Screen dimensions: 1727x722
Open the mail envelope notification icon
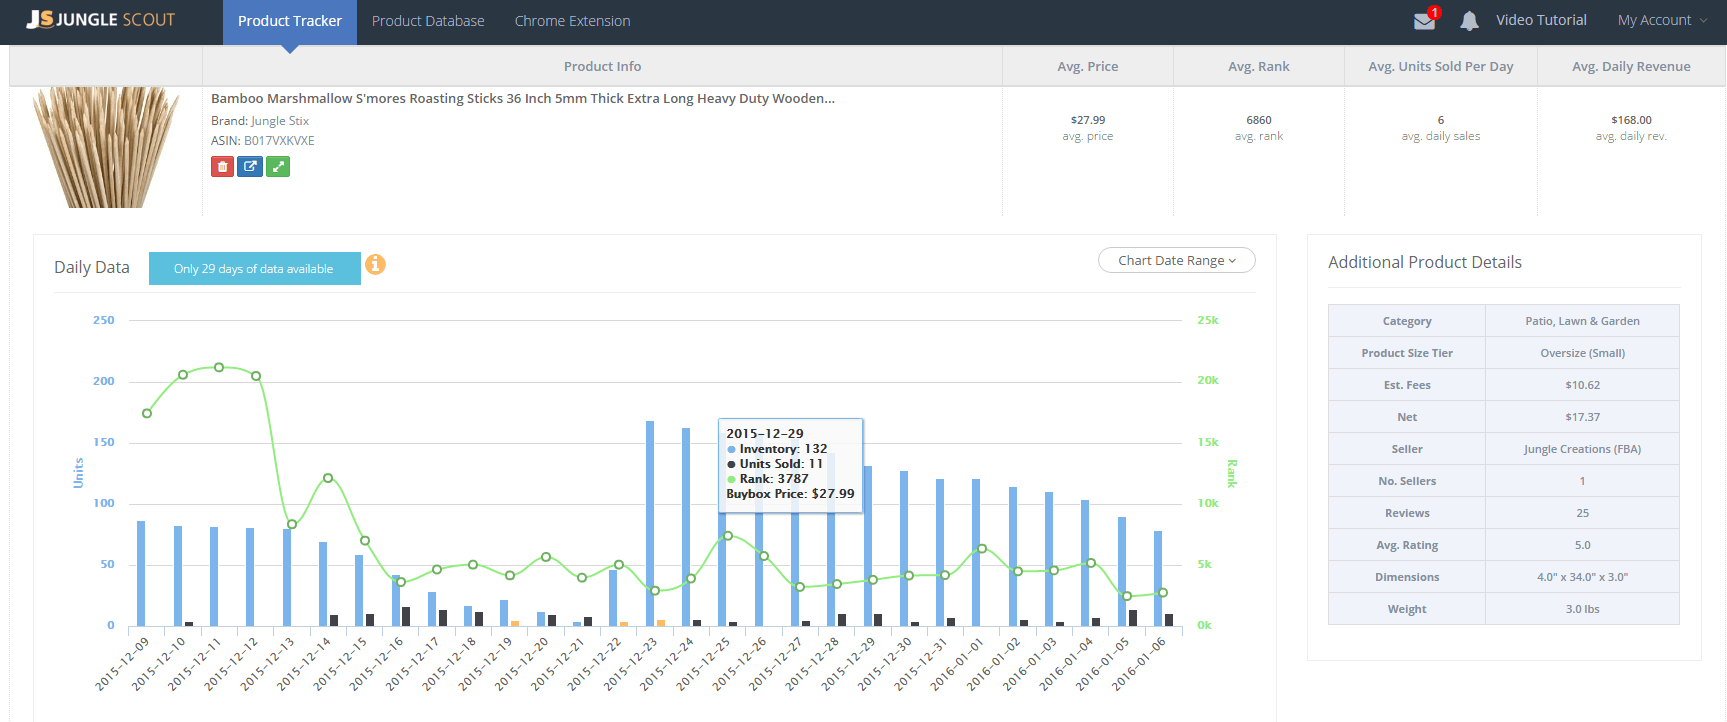click(1424, 21)
